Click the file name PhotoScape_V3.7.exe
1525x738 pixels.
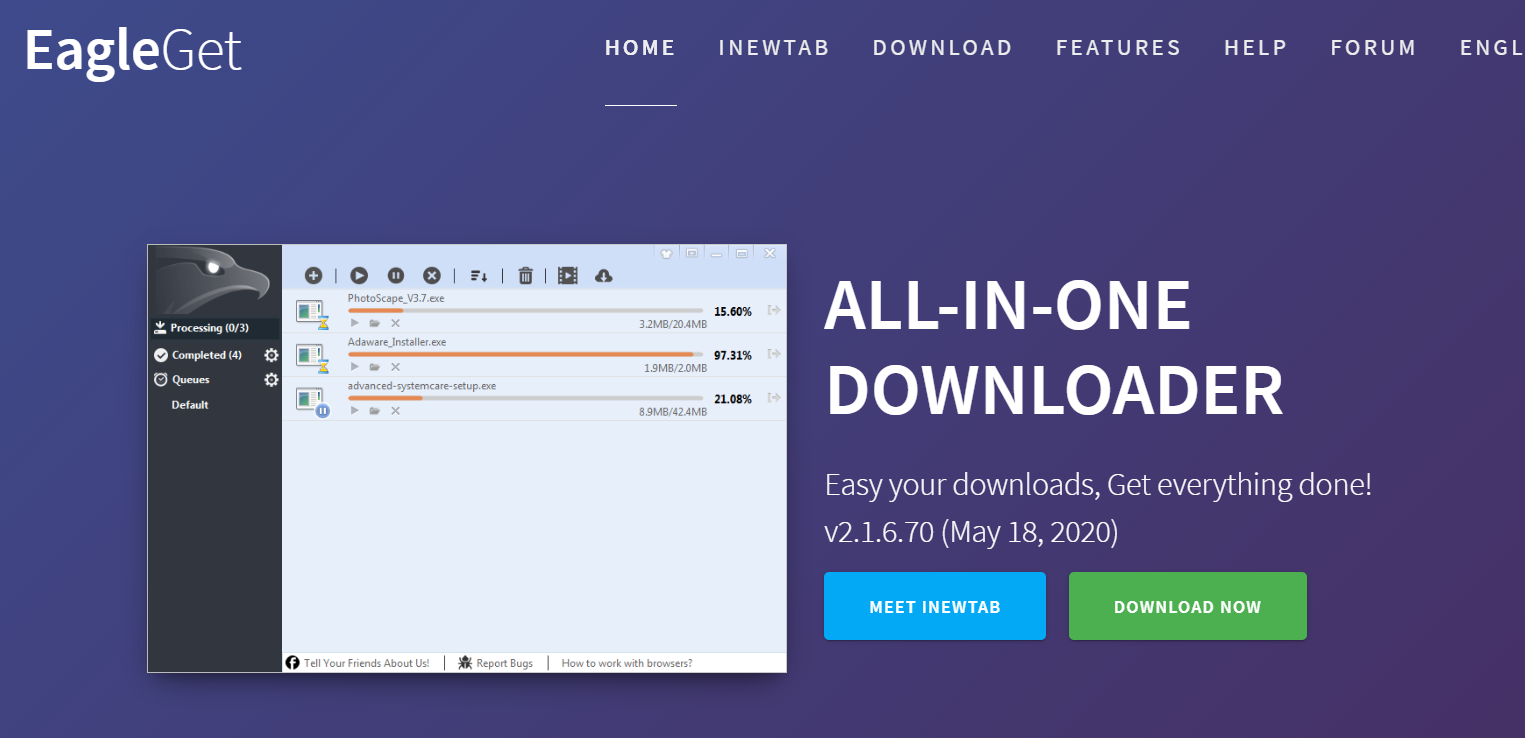(x=396, y=298)
